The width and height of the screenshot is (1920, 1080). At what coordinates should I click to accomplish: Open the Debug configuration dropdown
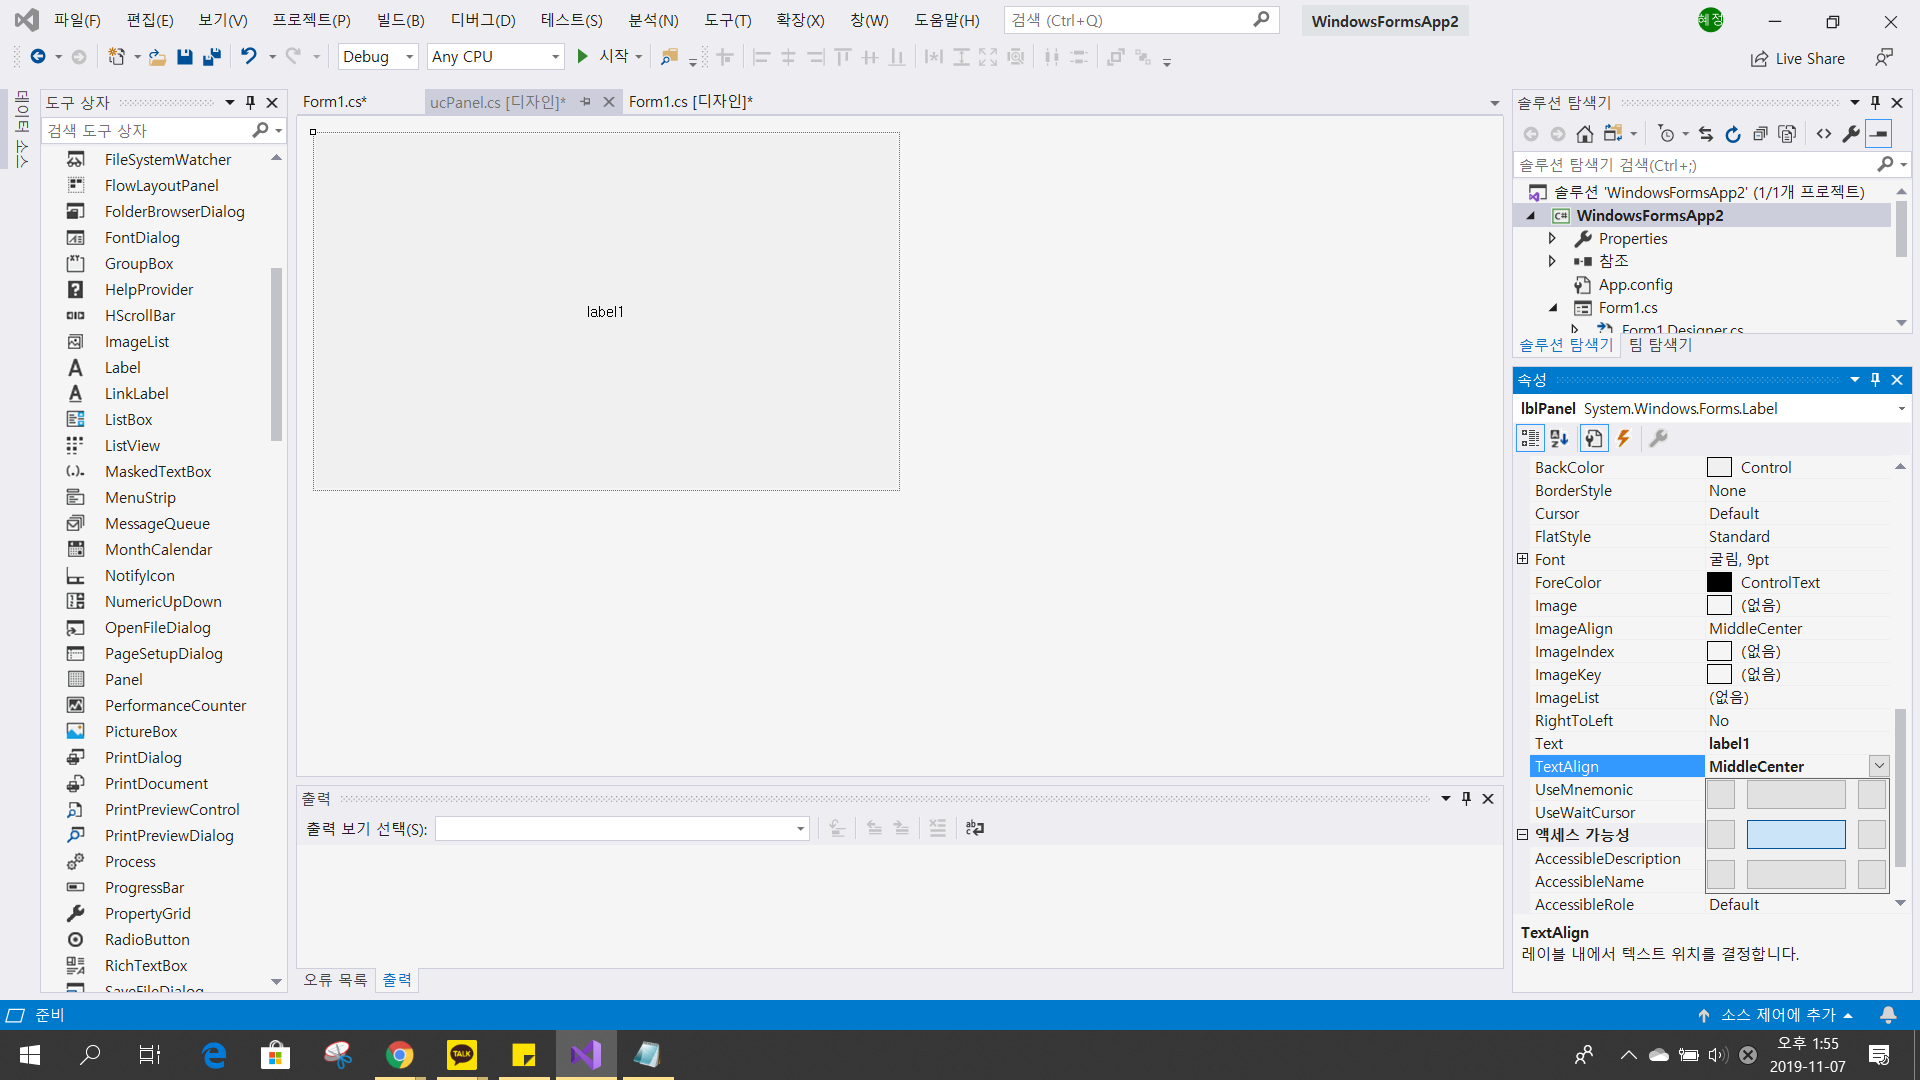[409, 57]
